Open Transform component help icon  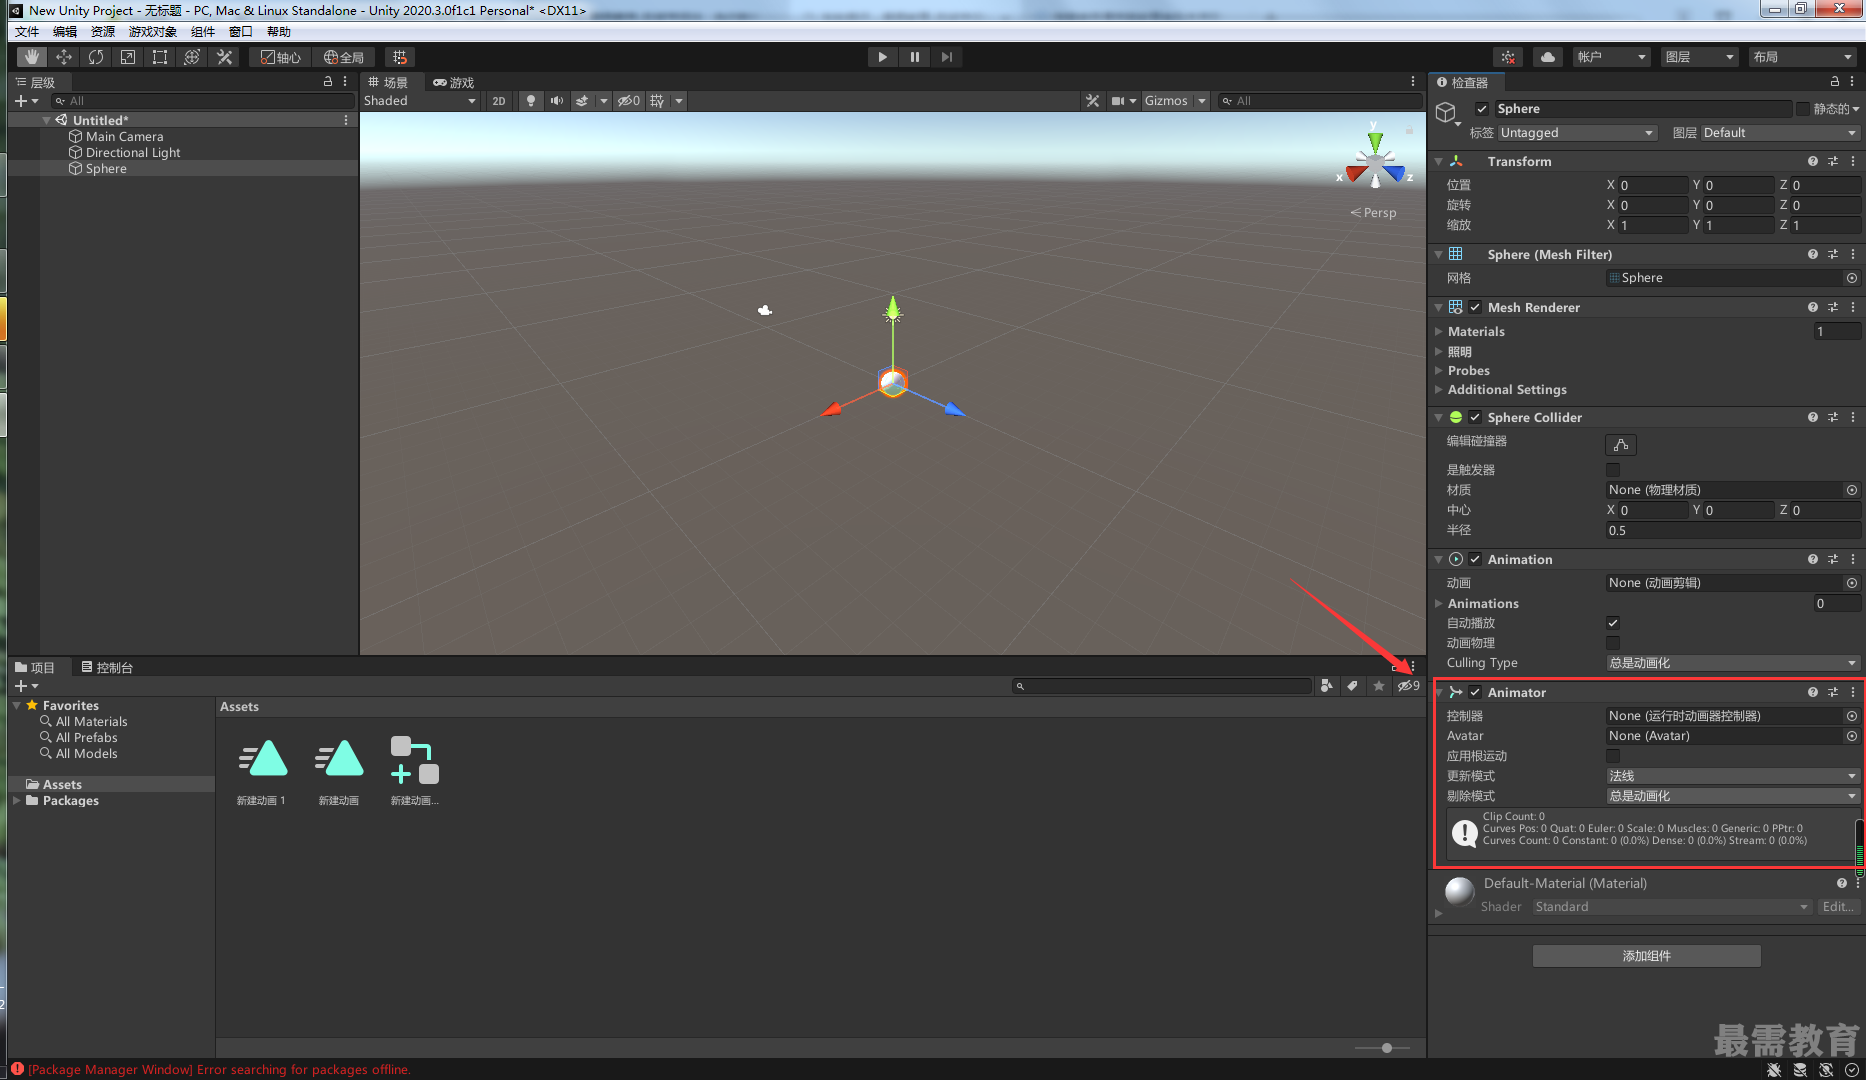(x=1812, y=161)
